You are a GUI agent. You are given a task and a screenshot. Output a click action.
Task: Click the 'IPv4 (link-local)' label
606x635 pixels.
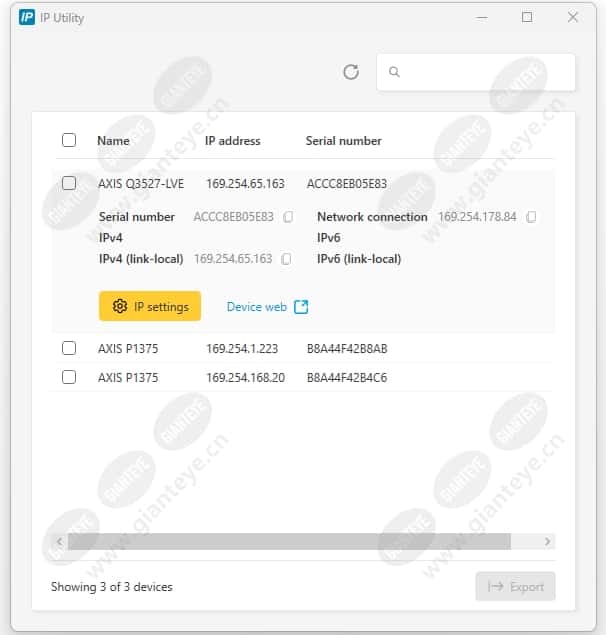[x=141, y=259]
